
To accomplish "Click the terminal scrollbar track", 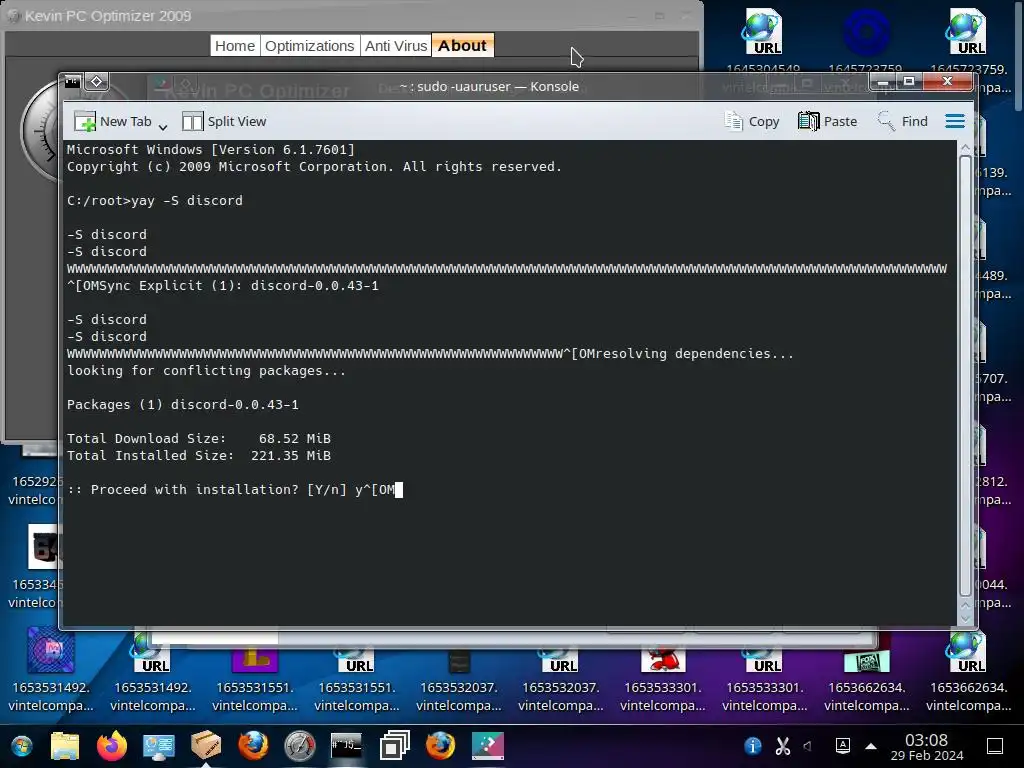I will coord(965,376).
